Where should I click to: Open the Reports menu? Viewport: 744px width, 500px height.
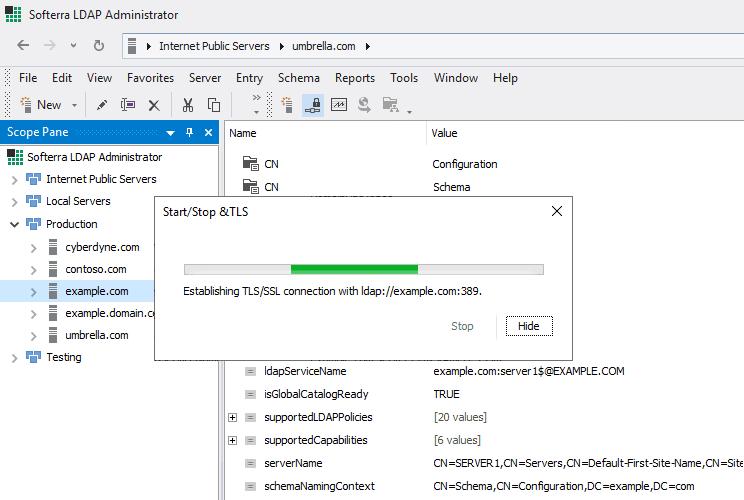click(355, 78)
